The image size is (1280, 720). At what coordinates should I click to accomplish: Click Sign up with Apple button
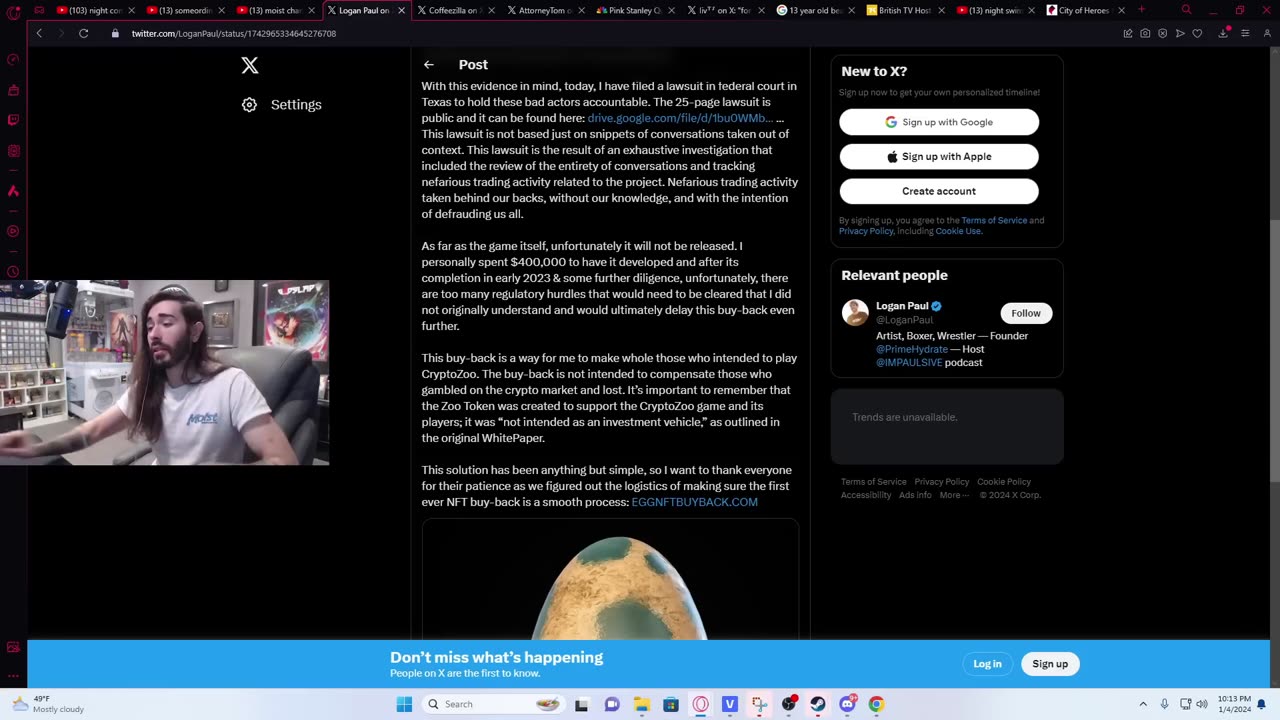pos(939,157)
